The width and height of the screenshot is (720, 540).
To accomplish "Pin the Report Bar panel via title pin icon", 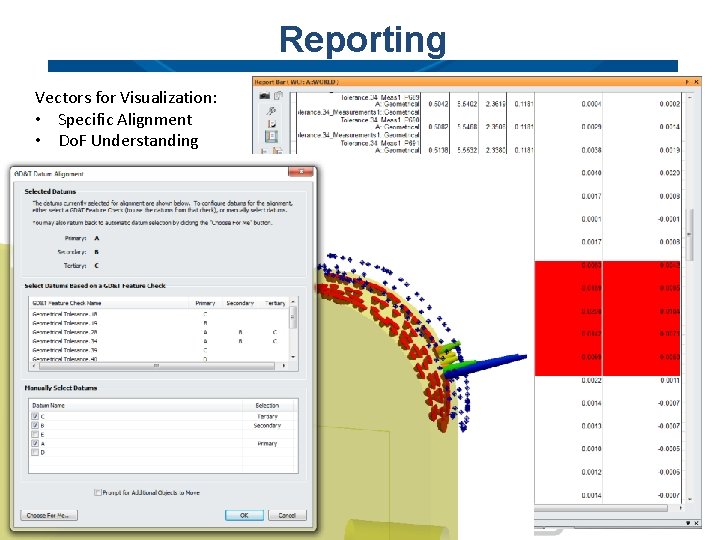I will [687, 82].
